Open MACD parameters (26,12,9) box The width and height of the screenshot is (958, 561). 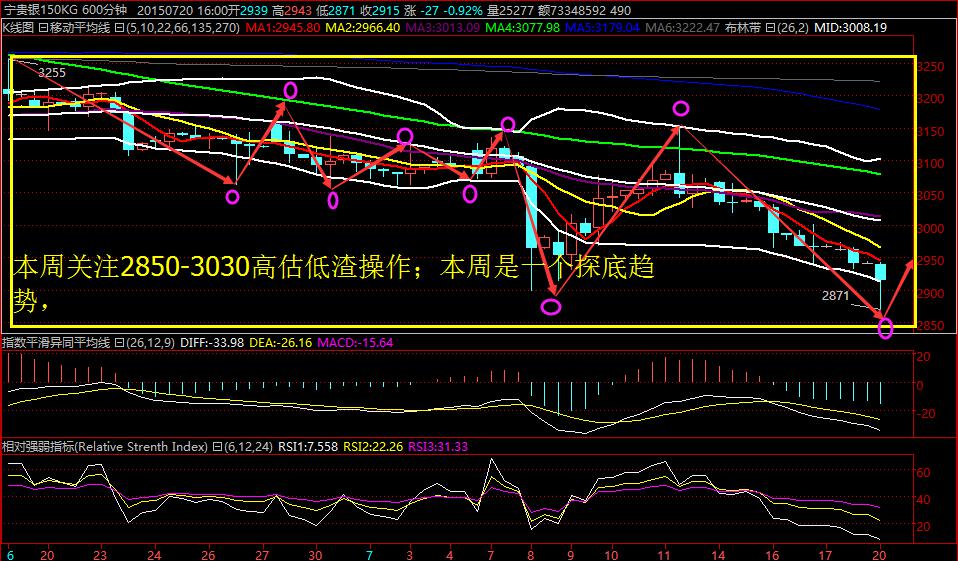151,343
